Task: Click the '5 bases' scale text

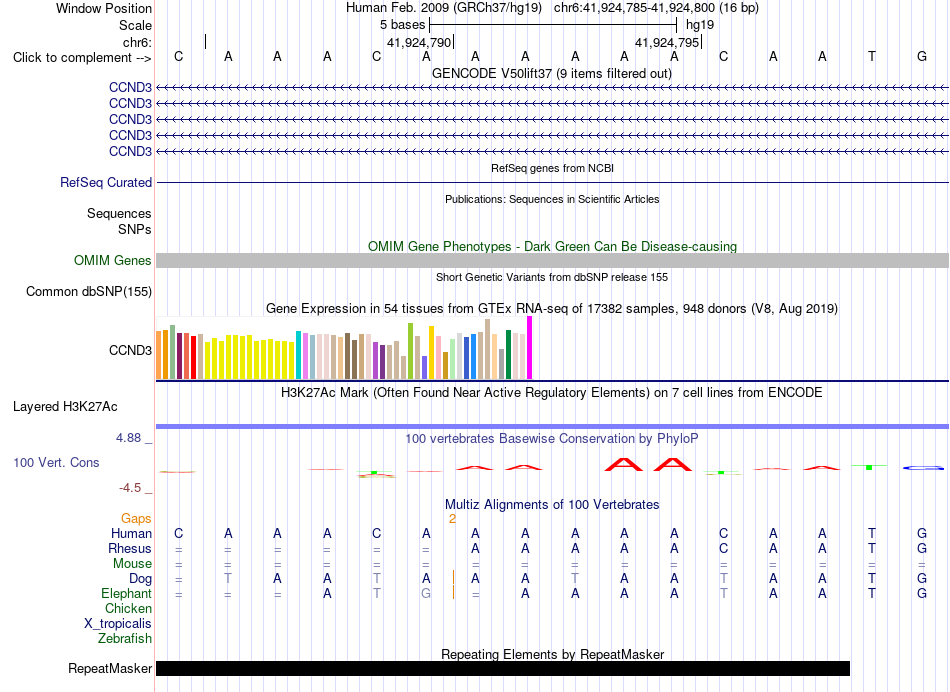Action: coord(402,25)
